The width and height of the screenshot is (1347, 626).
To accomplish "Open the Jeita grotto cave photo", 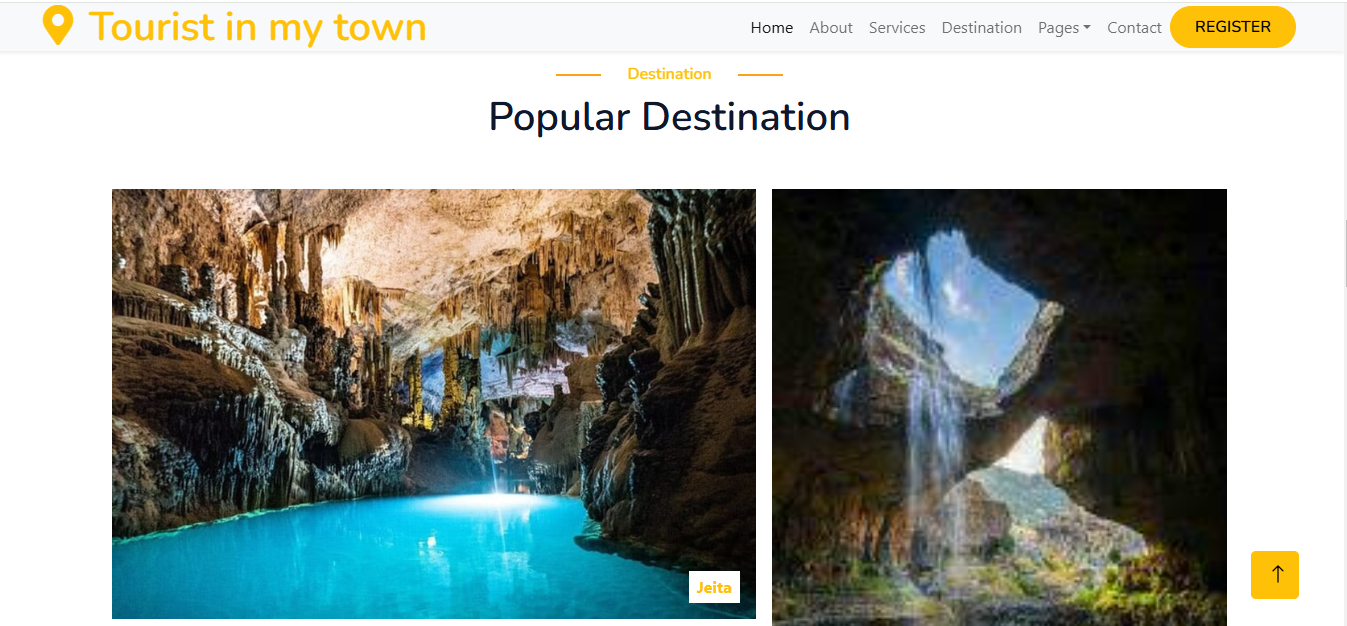I will click(434, 404).
